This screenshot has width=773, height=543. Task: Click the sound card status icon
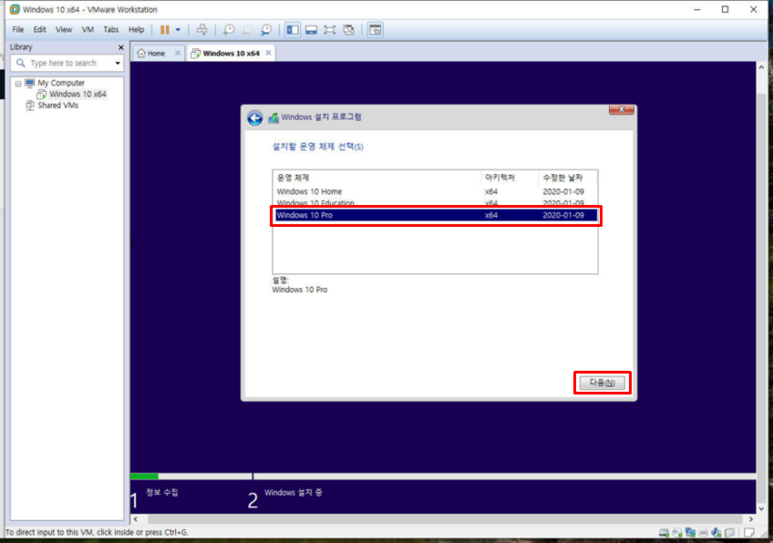pos(716,533)
